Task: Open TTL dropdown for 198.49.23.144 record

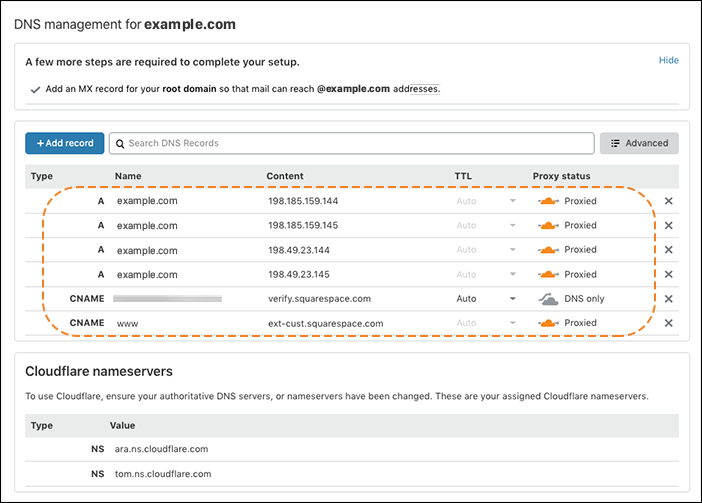Action: (x=513, y=250)
